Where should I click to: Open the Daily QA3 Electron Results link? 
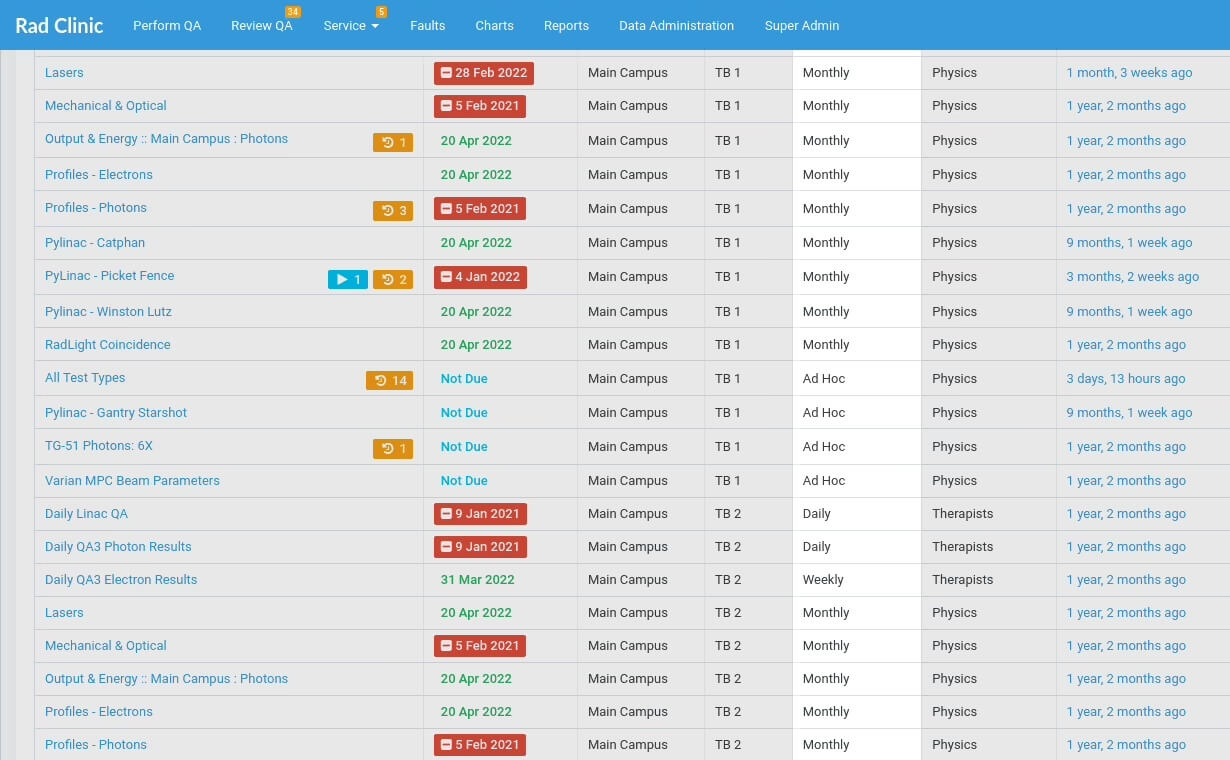click(x=121, y=579)
